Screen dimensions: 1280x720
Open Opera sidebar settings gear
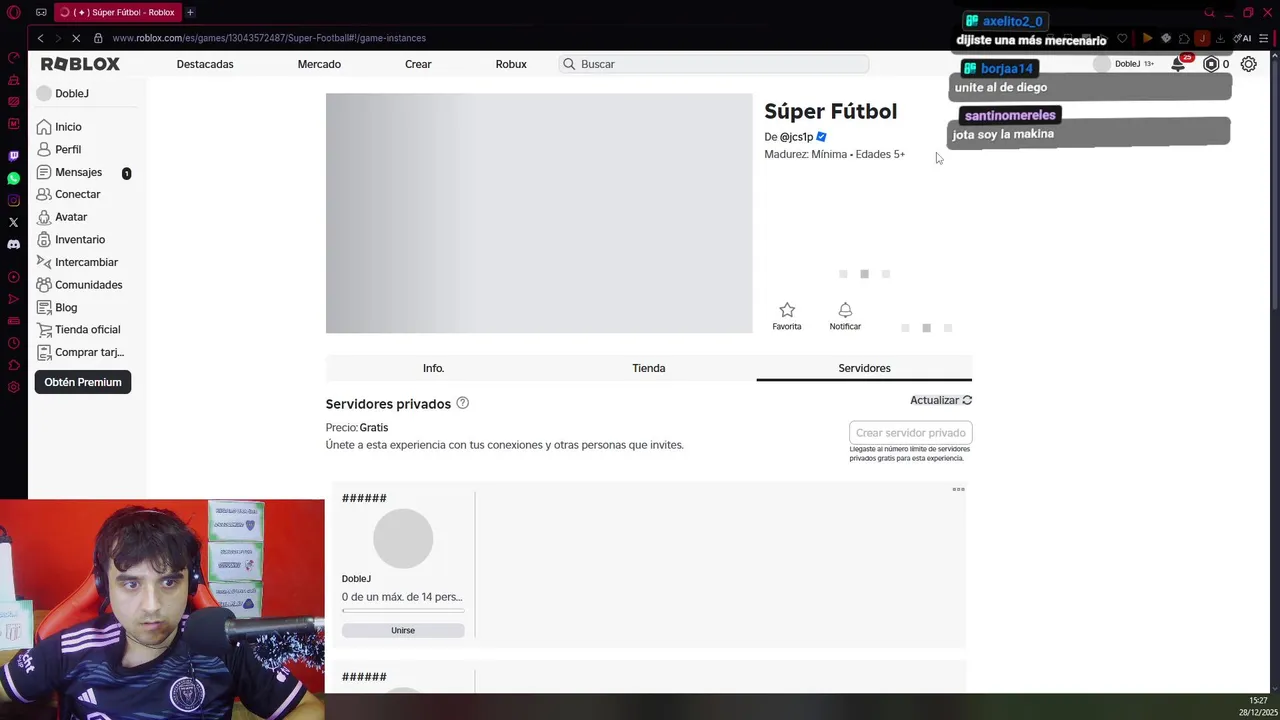pos(13,387)
